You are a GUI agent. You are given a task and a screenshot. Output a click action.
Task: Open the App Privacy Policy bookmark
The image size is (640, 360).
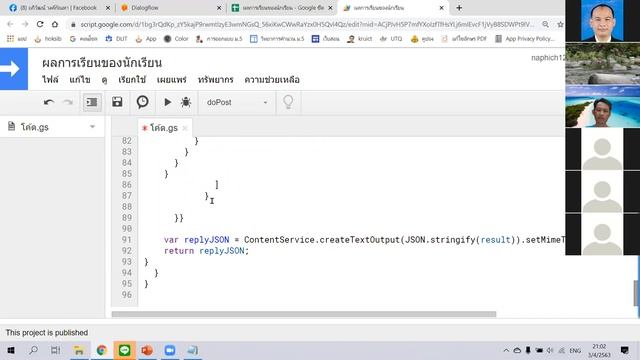[x=525, y=39]
